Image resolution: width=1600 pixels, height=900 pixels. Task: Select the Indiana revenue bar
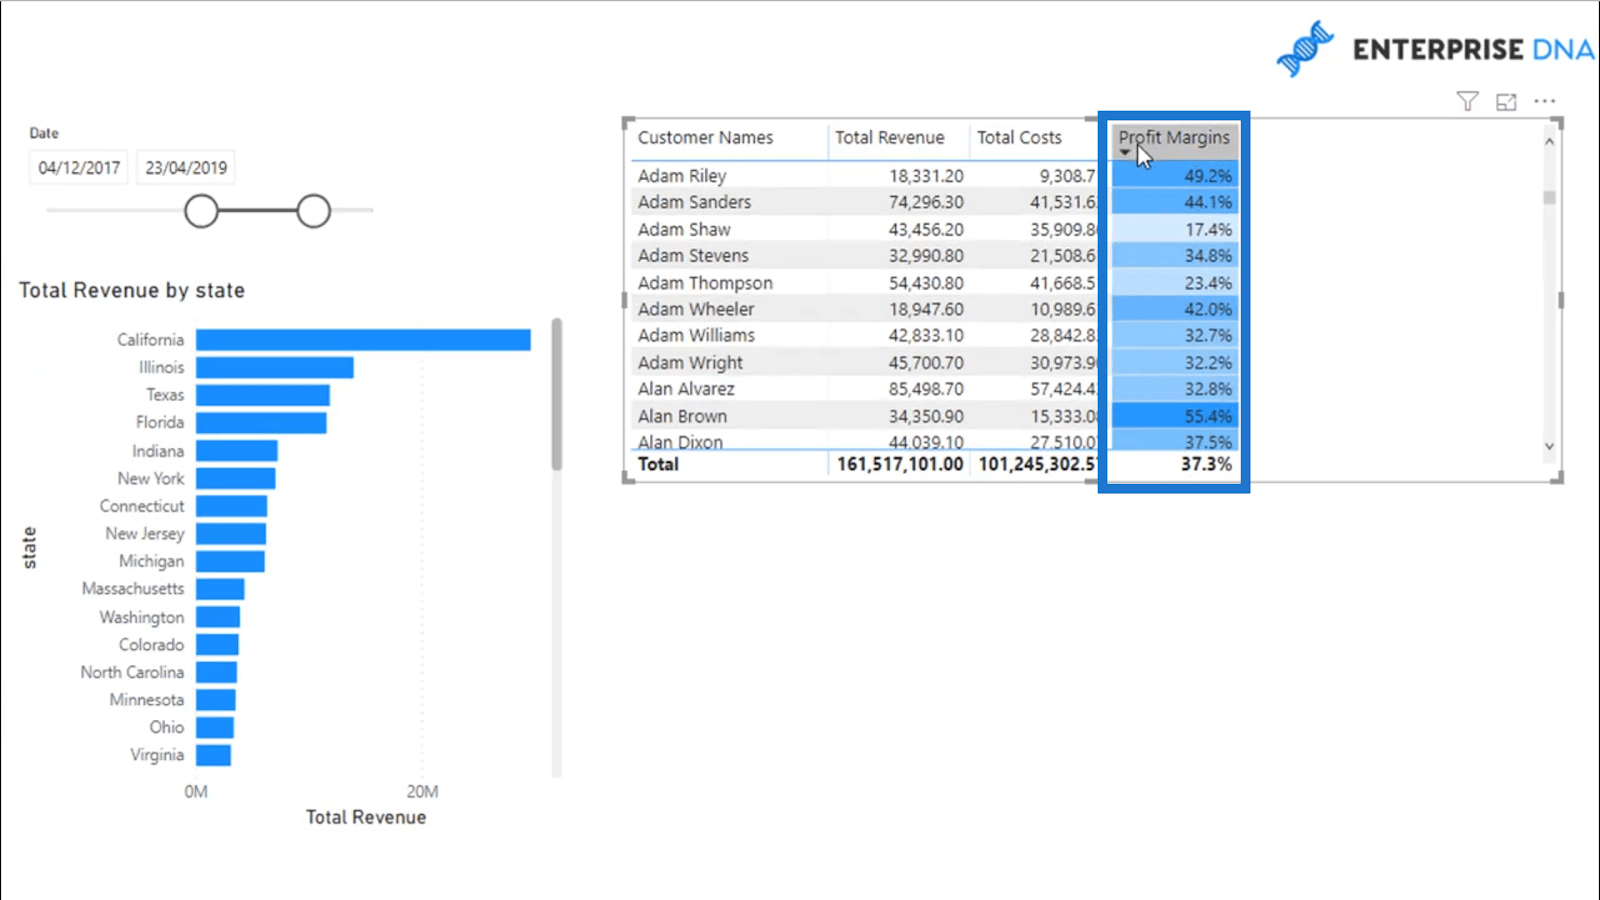coord(237,451)
